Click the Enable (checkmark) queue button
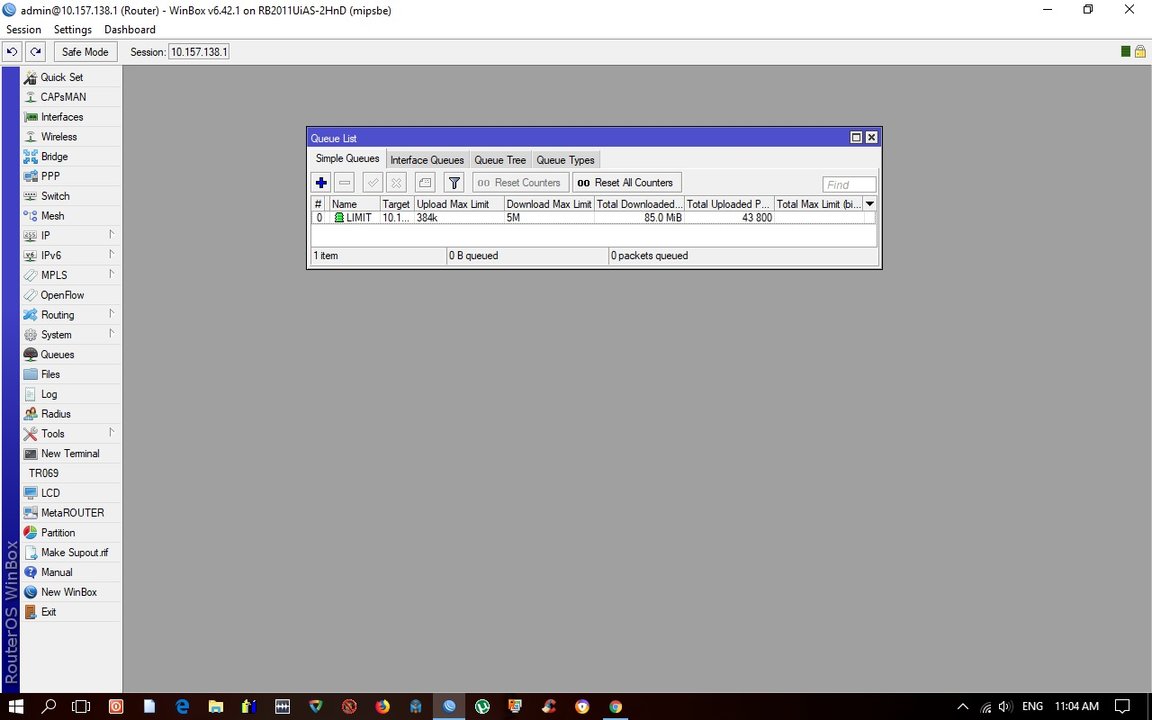 pos(372,183)
